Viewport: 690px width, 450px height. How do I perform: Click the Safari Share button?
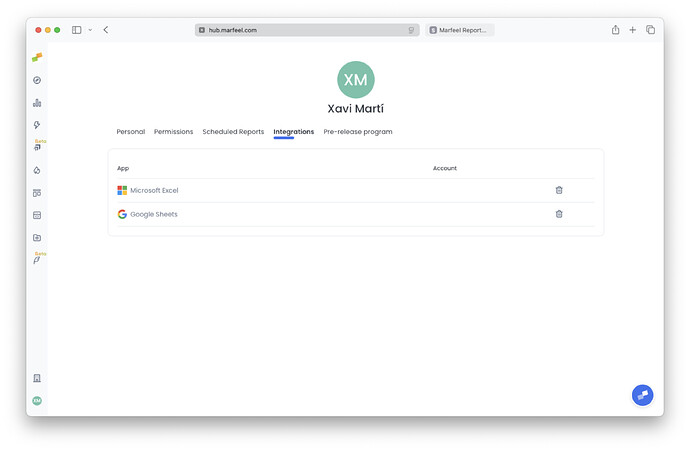tap(615, 30)
